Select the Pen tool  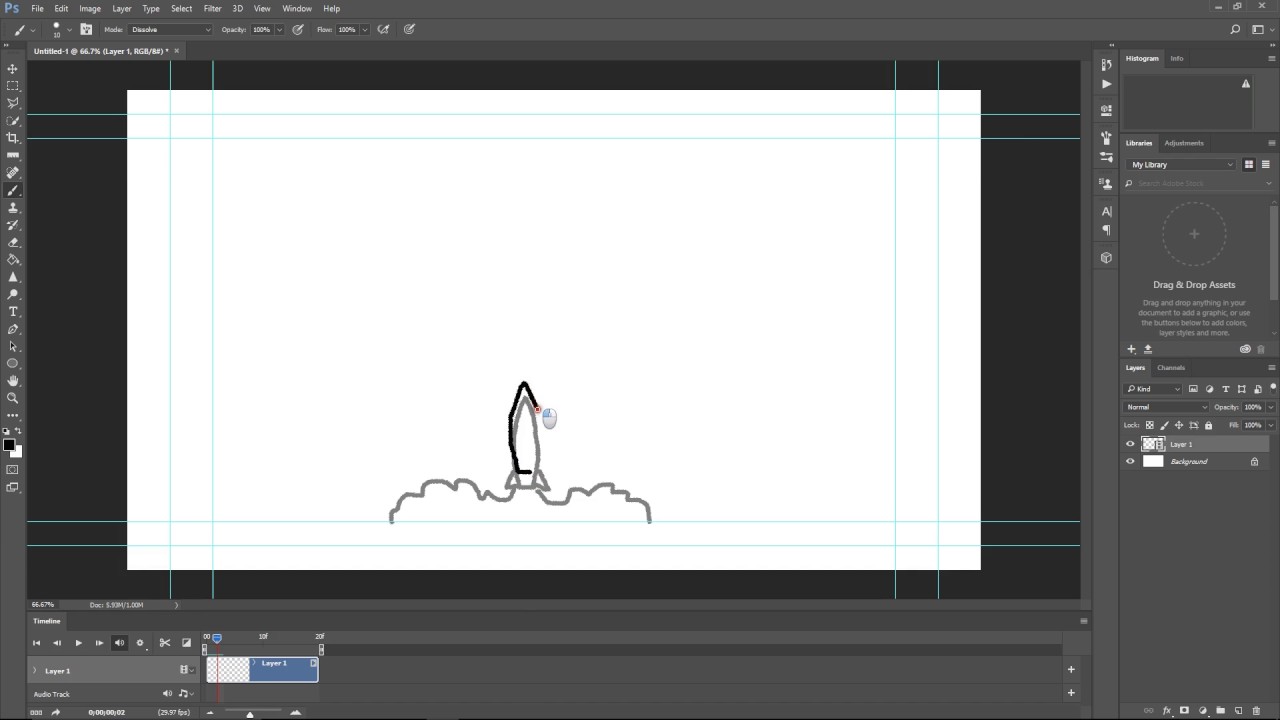[x=13, y=329]
